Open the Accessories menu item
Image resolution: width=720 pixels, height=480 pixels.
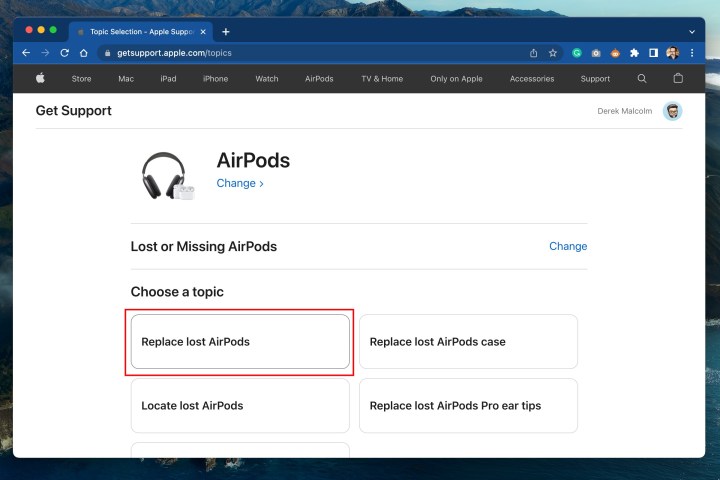(532, 79)
